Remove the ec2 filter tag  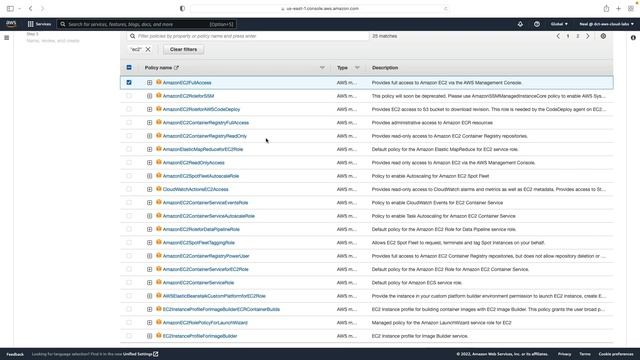(148, 49)
